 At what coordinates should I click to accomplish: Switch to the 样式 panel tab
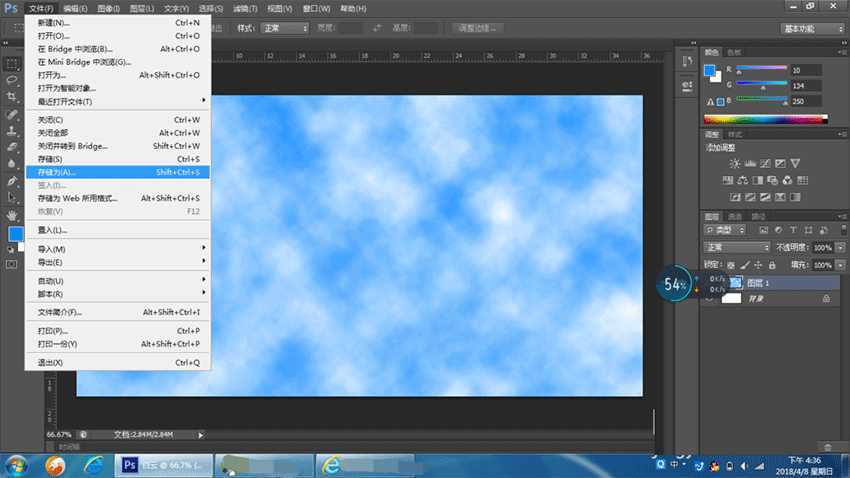click(735, 134)
